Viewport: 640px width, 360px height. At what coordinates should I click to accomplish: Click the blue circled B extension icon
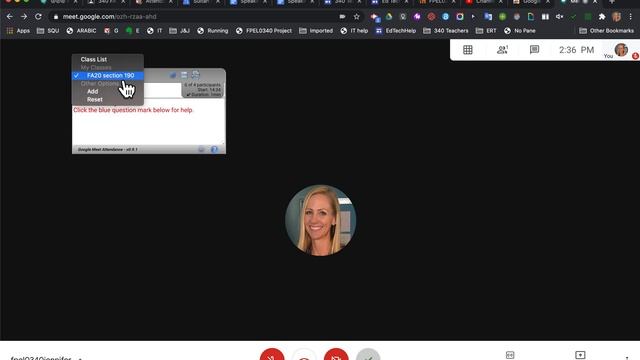(x=445, y=17)
